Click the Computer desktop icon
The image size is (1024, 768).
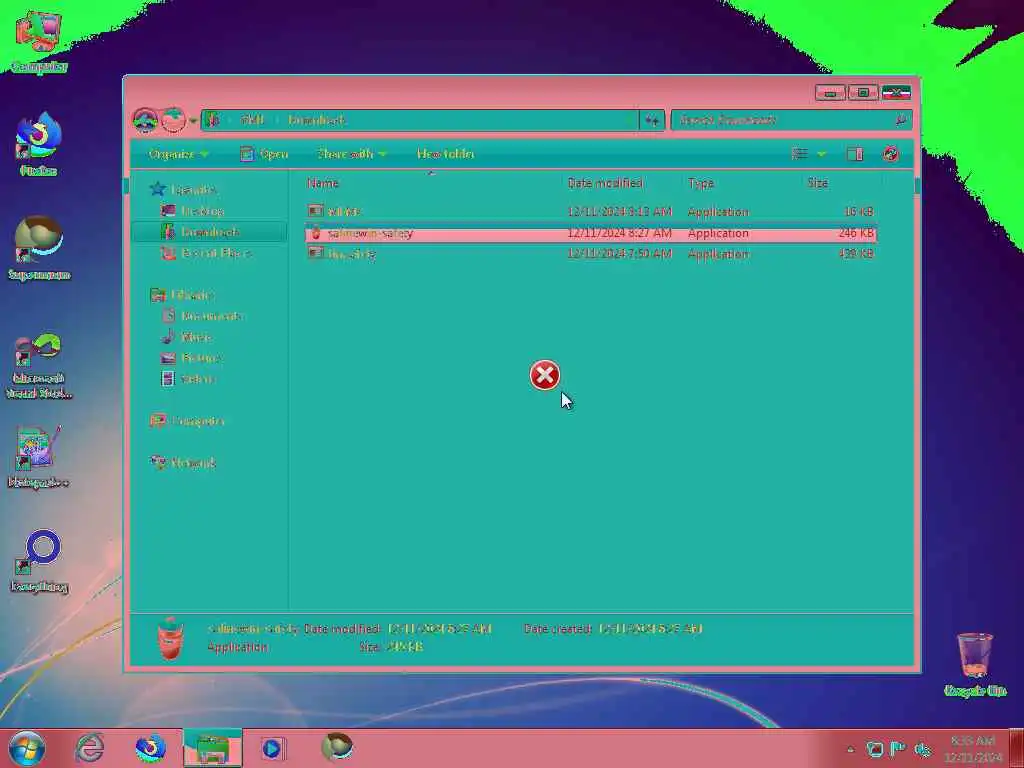(39, 39)
